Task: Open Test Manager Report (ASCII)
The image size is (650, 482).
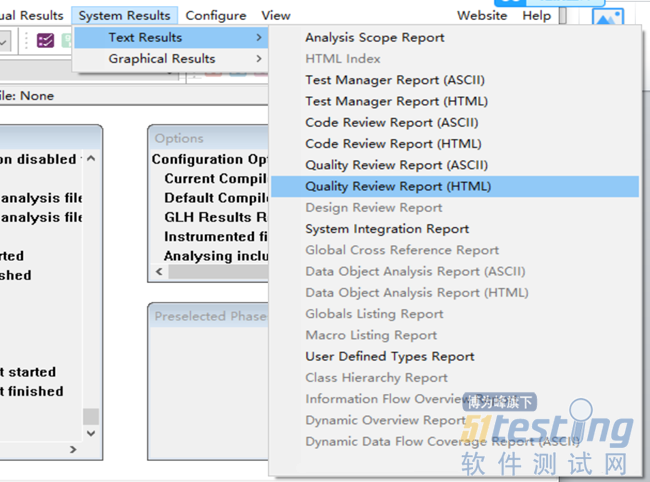Action: click(396, 80)
